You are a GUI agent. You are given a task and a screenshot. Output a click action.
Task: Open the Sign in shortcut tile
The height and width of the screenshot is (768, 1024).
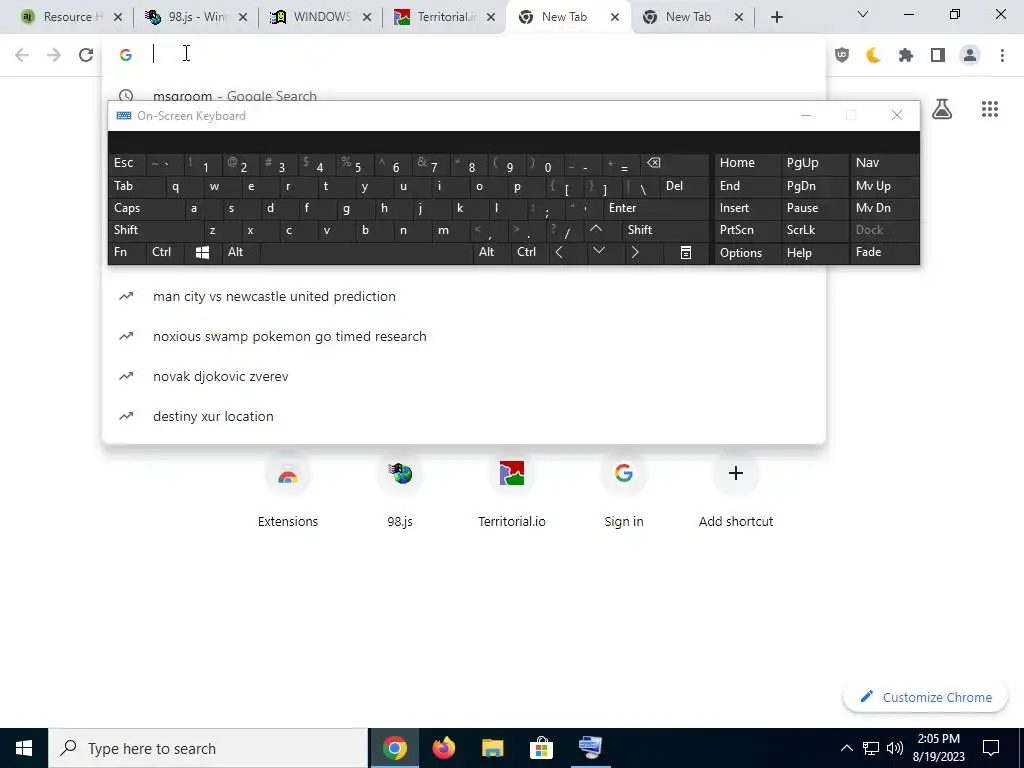[x=624, y=490]
